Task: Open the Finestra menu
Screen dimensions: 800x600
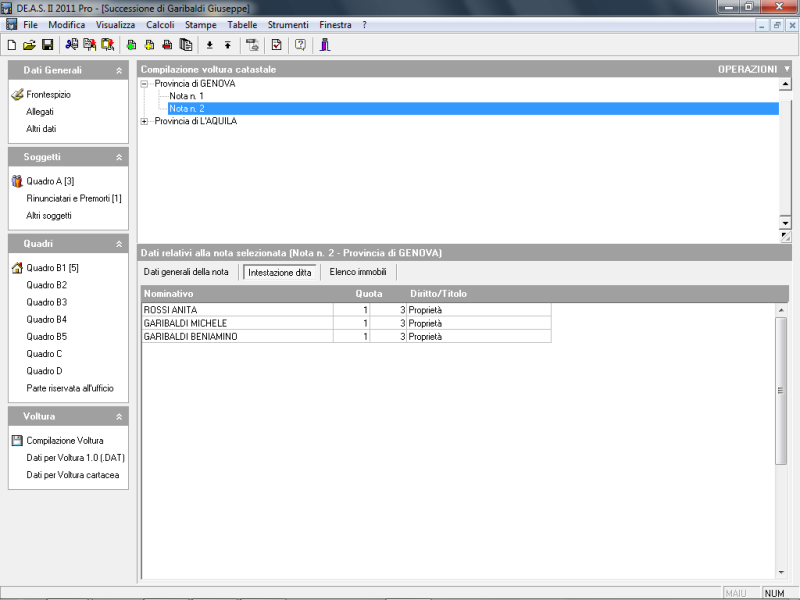Action: 335,25
